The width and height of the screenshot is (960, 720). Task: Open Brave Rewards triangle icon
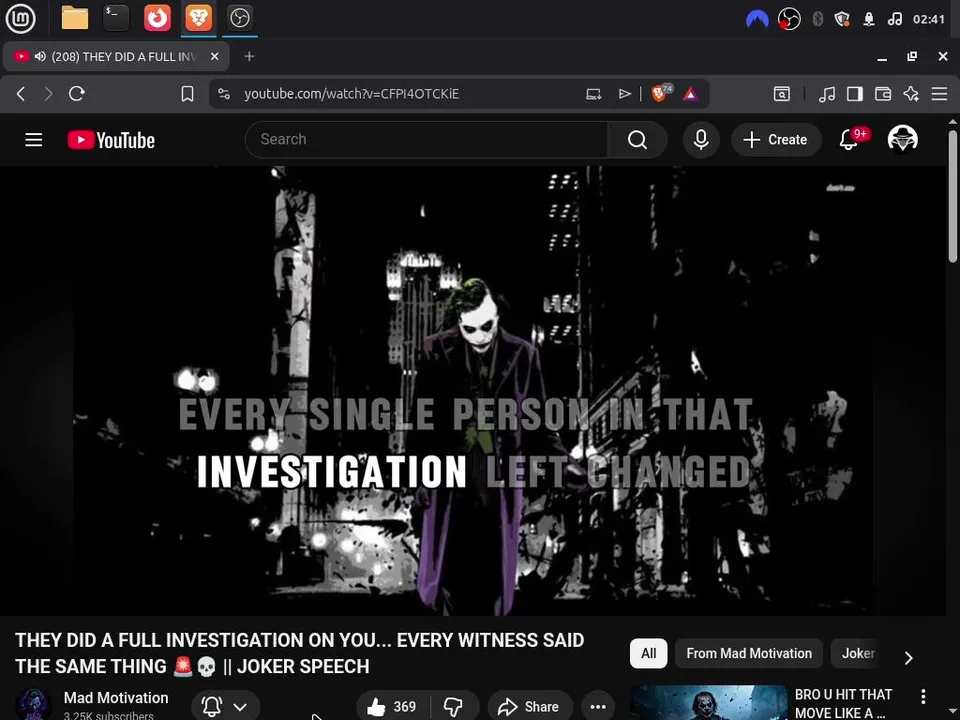691,94
